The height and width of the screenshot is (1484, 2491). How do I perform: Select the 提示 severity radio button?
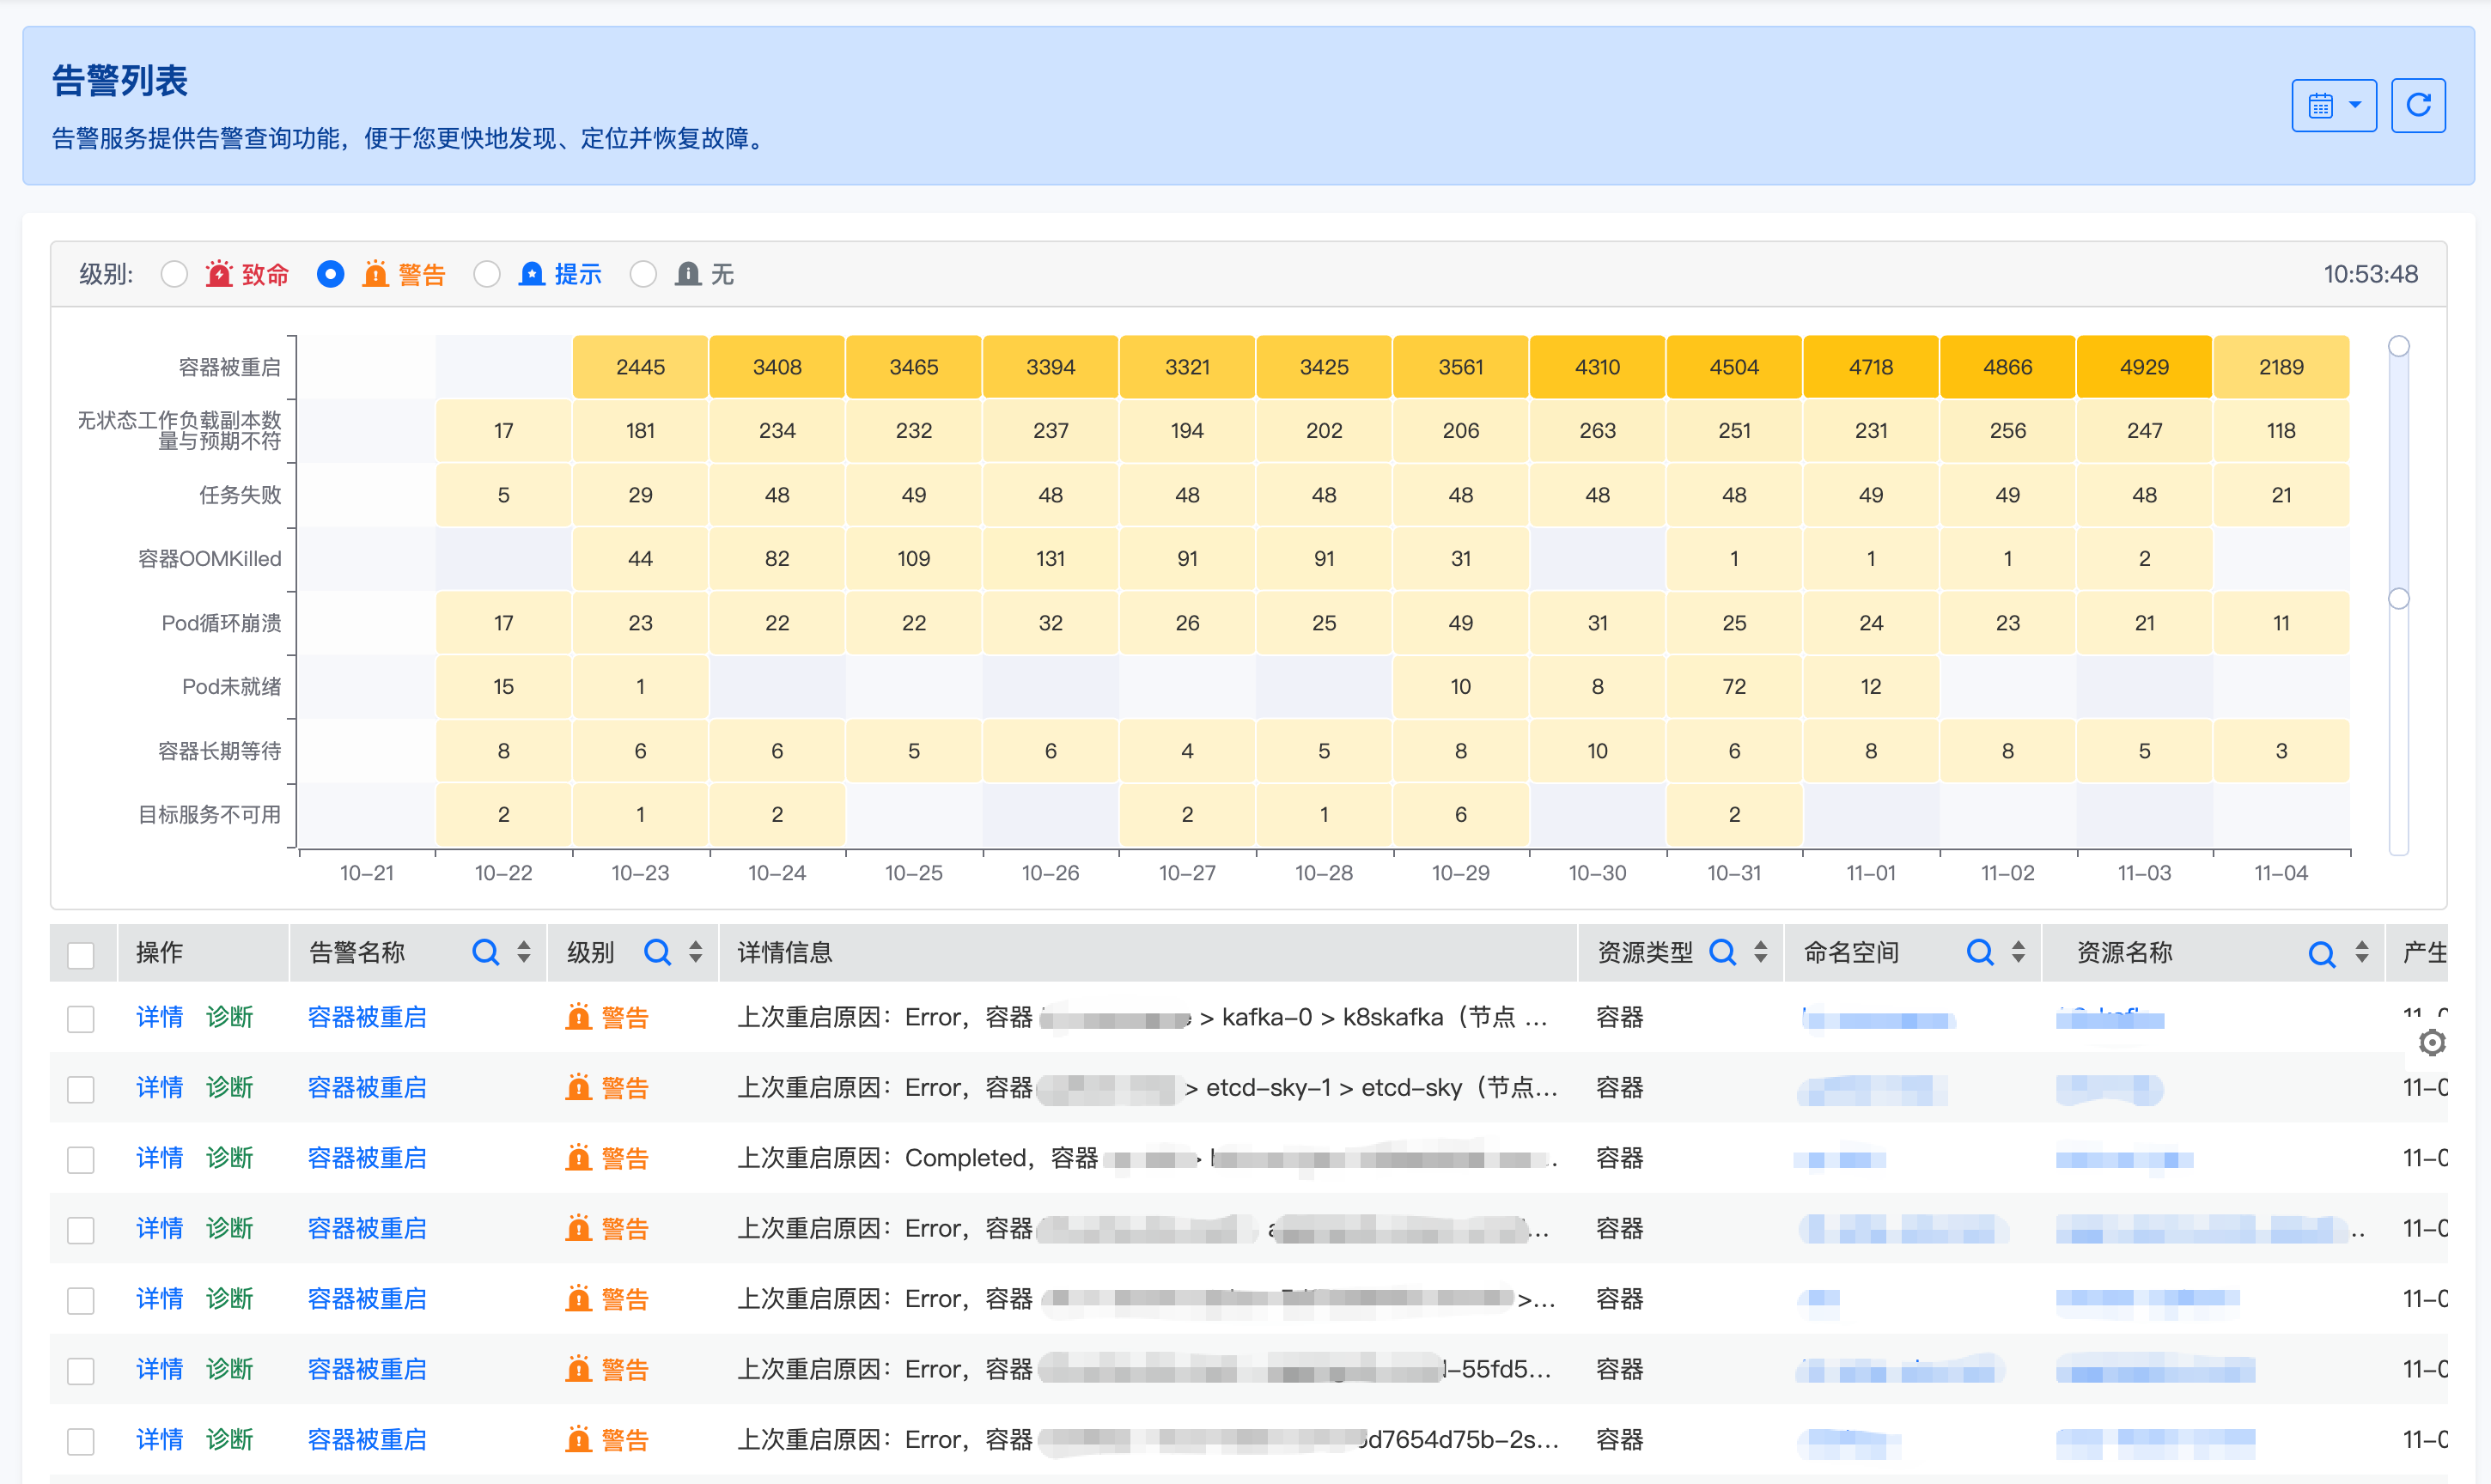tap(487, 274)
